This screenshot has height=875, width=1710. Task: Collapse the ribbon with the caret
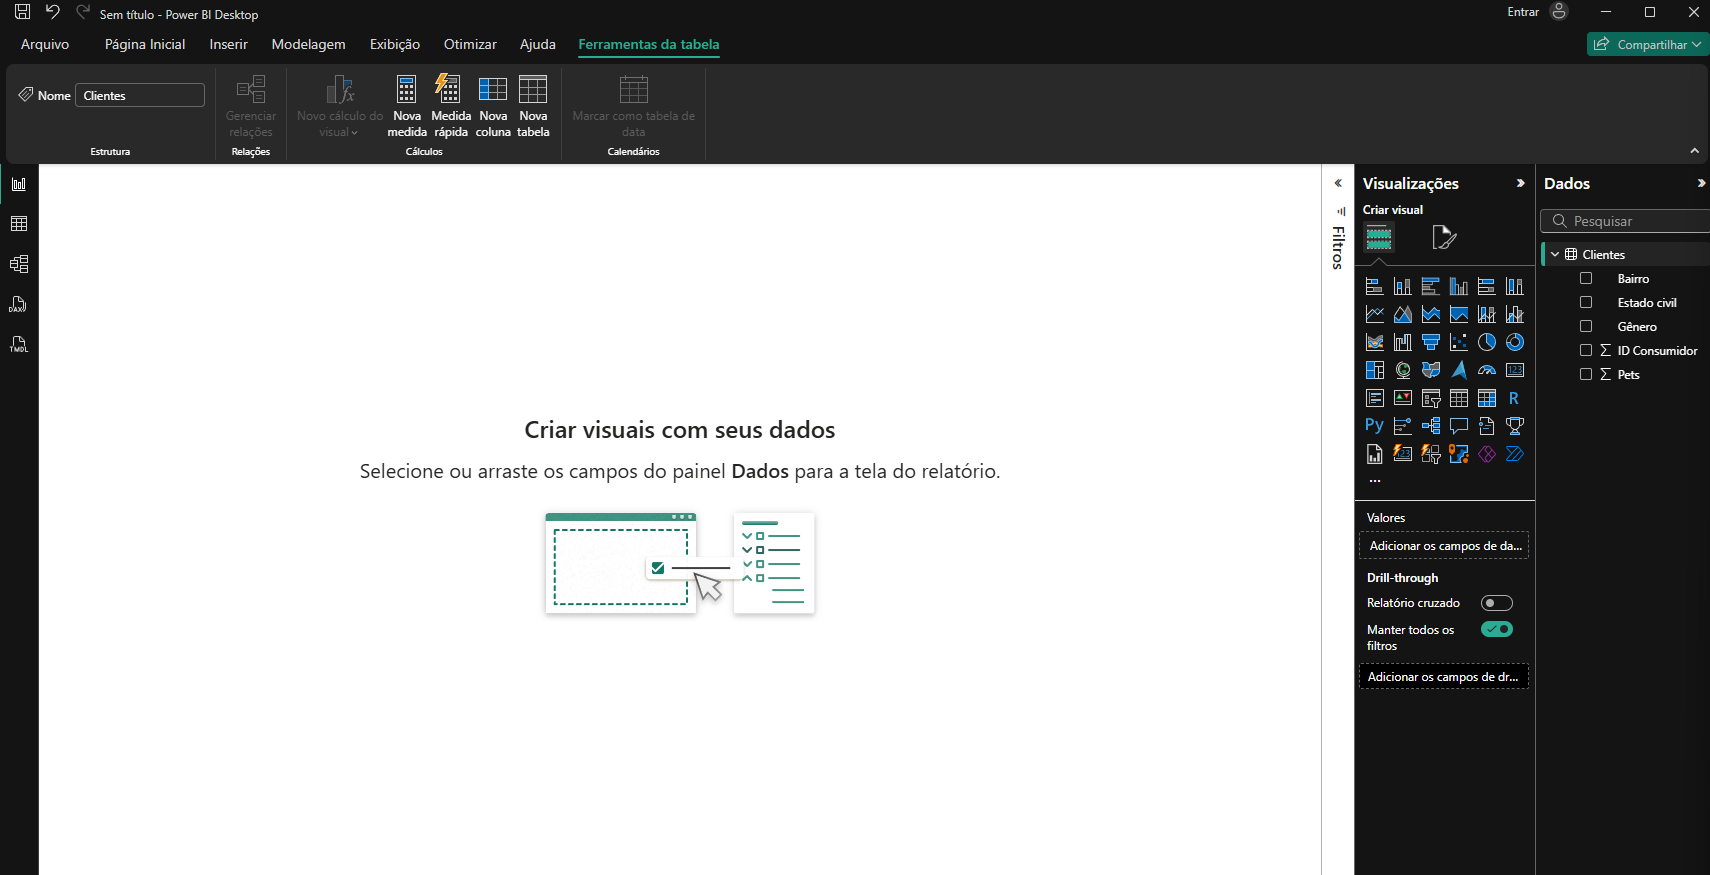(x=1694, y=151)
